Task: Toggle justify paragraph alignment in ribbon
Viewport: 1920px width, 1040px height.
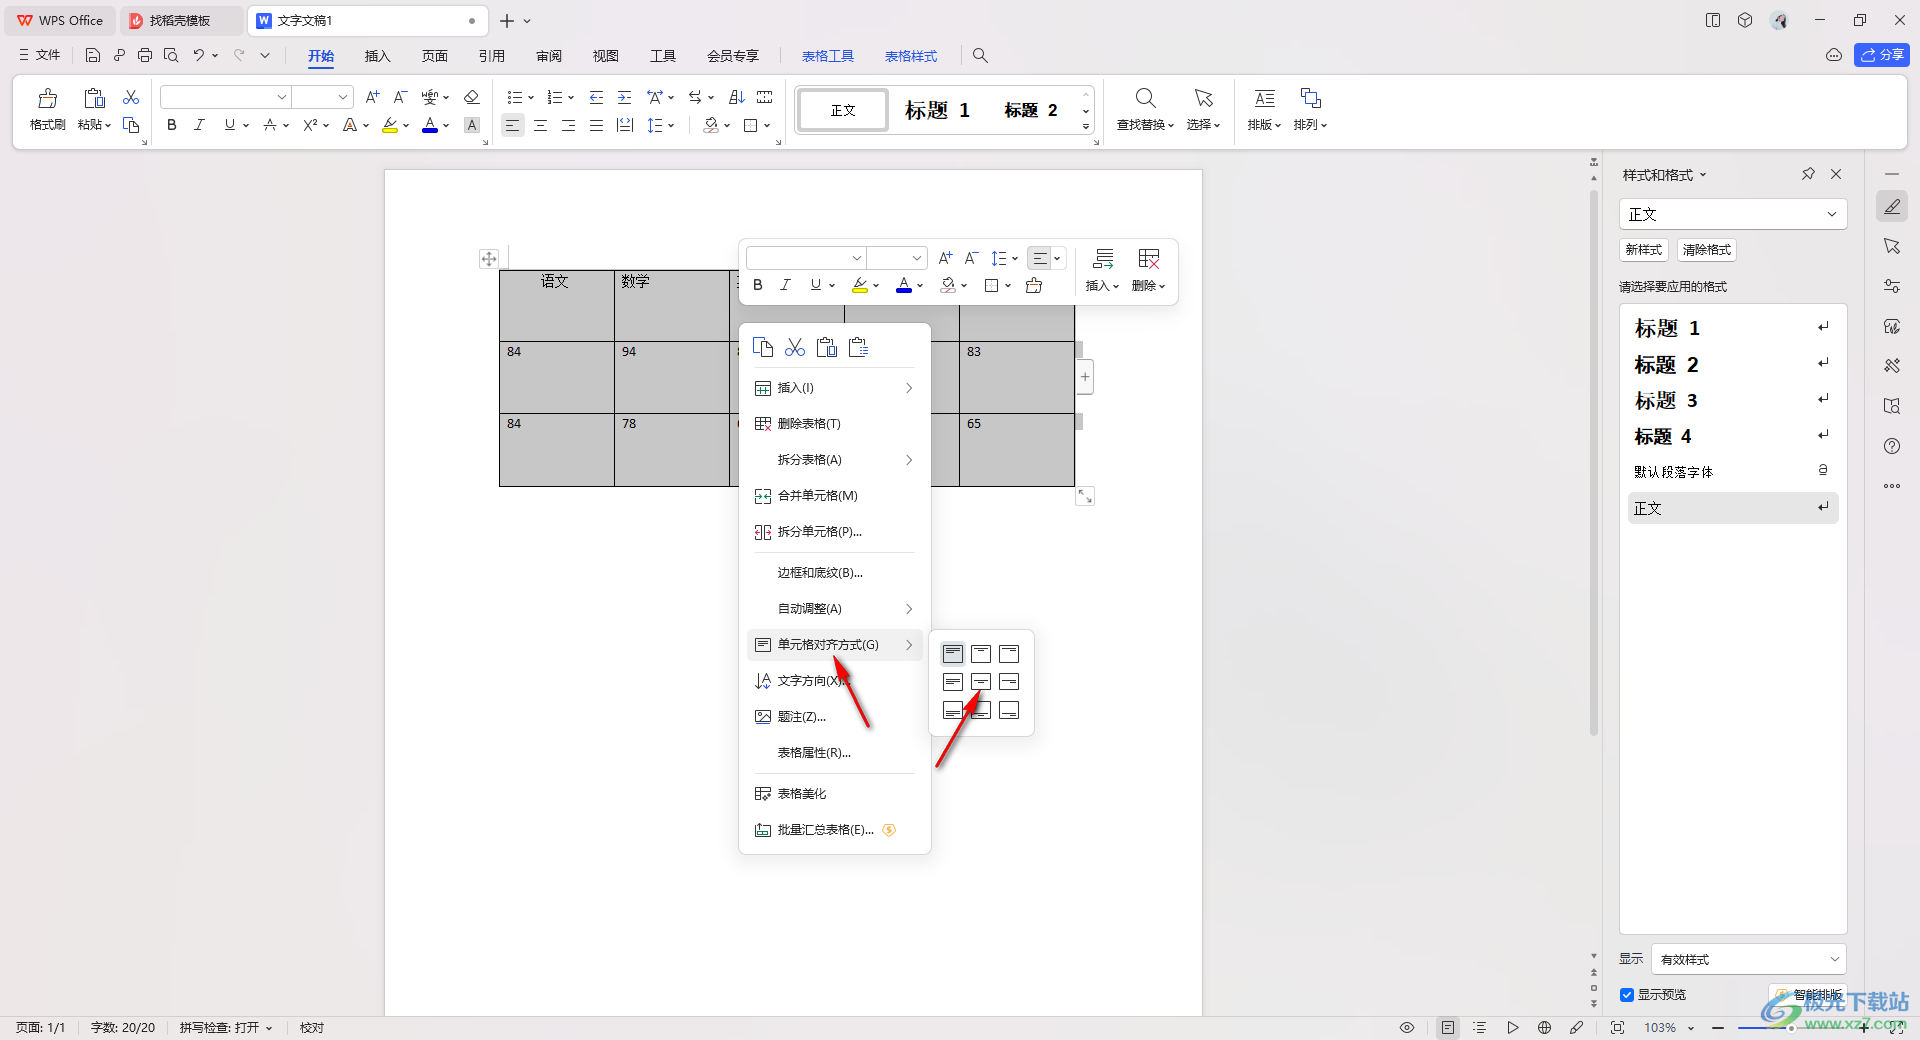Action: click(596, 125)
